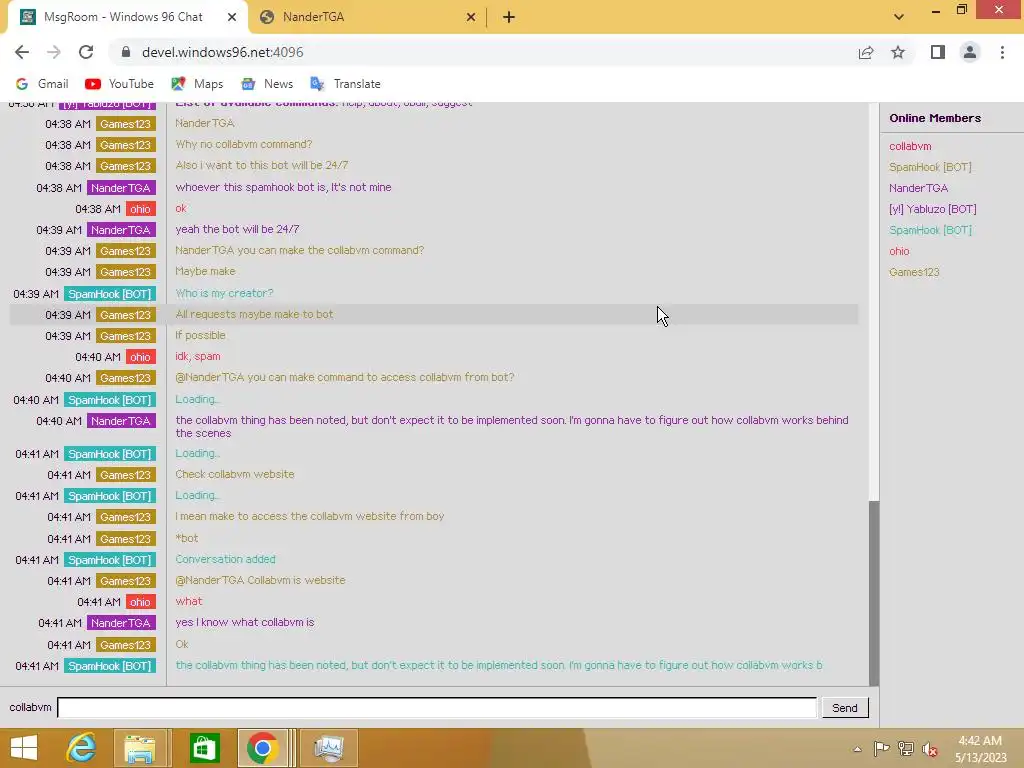The image size is (1024, 768).
Task: Click Games123's "Maybe make" message
Action: [x=205, y=272]
